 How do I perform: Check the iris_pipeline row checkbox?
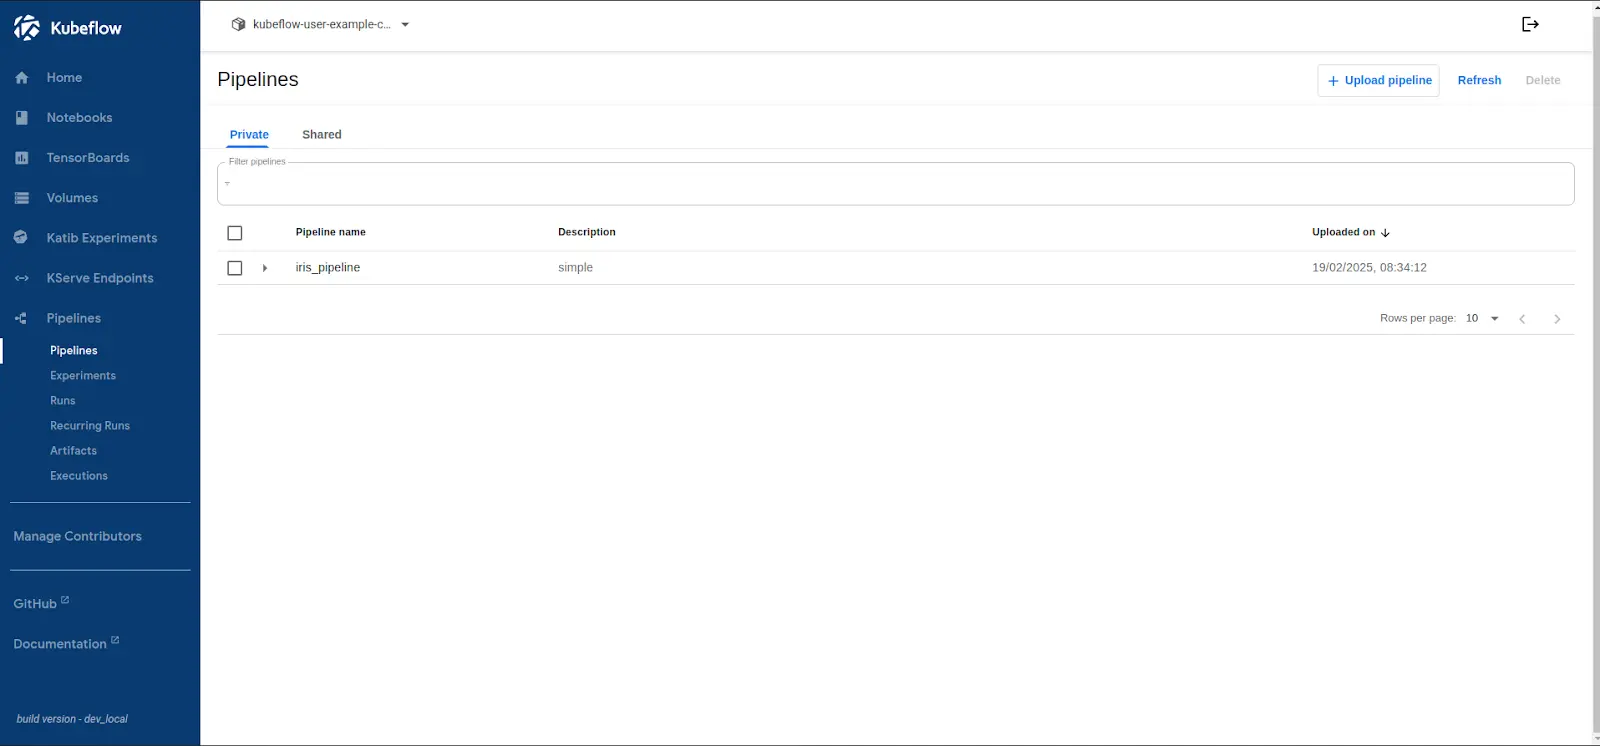click(235, 268)
